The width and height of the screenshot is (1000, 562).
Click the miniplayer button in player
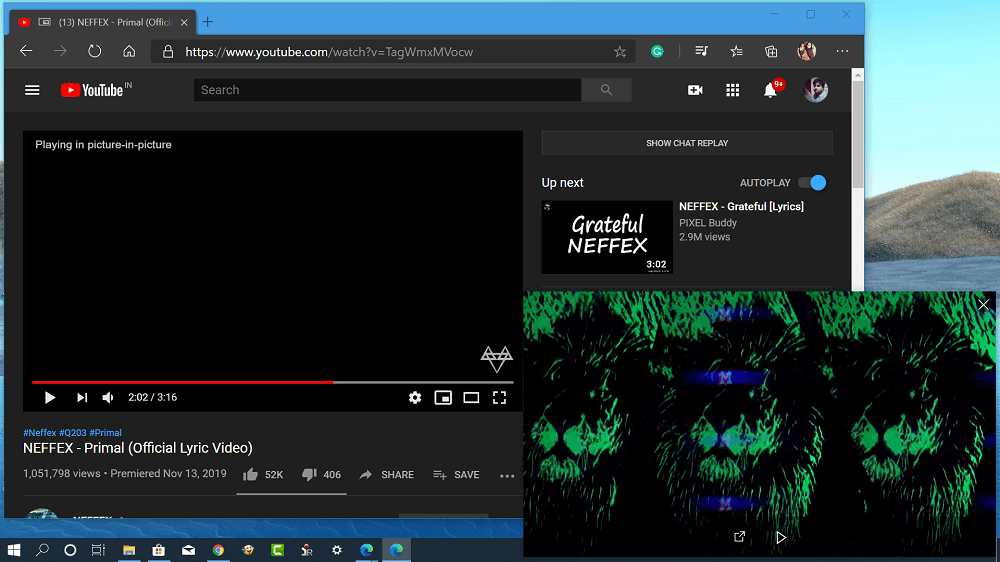[443, 398]
